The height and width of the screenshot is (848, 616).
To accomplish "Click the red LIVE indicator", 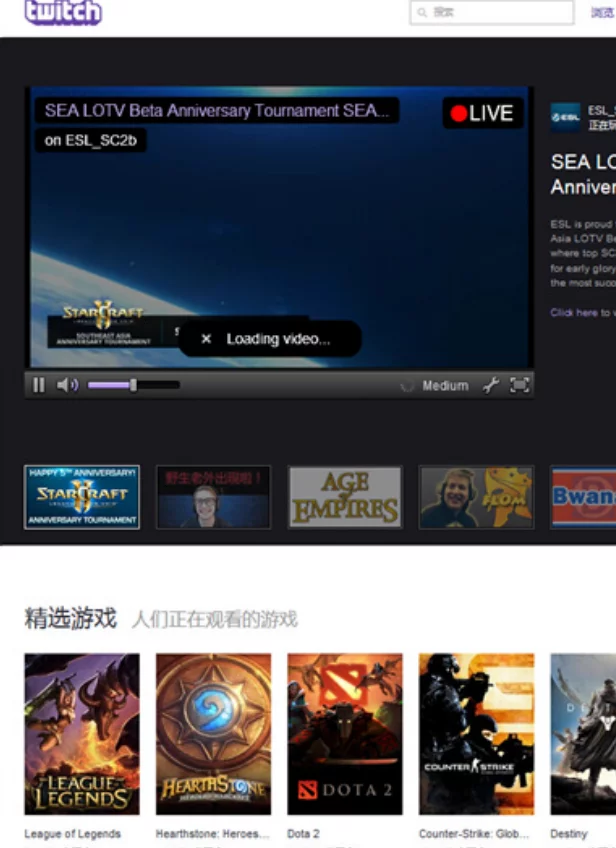I will coord(482,113).
